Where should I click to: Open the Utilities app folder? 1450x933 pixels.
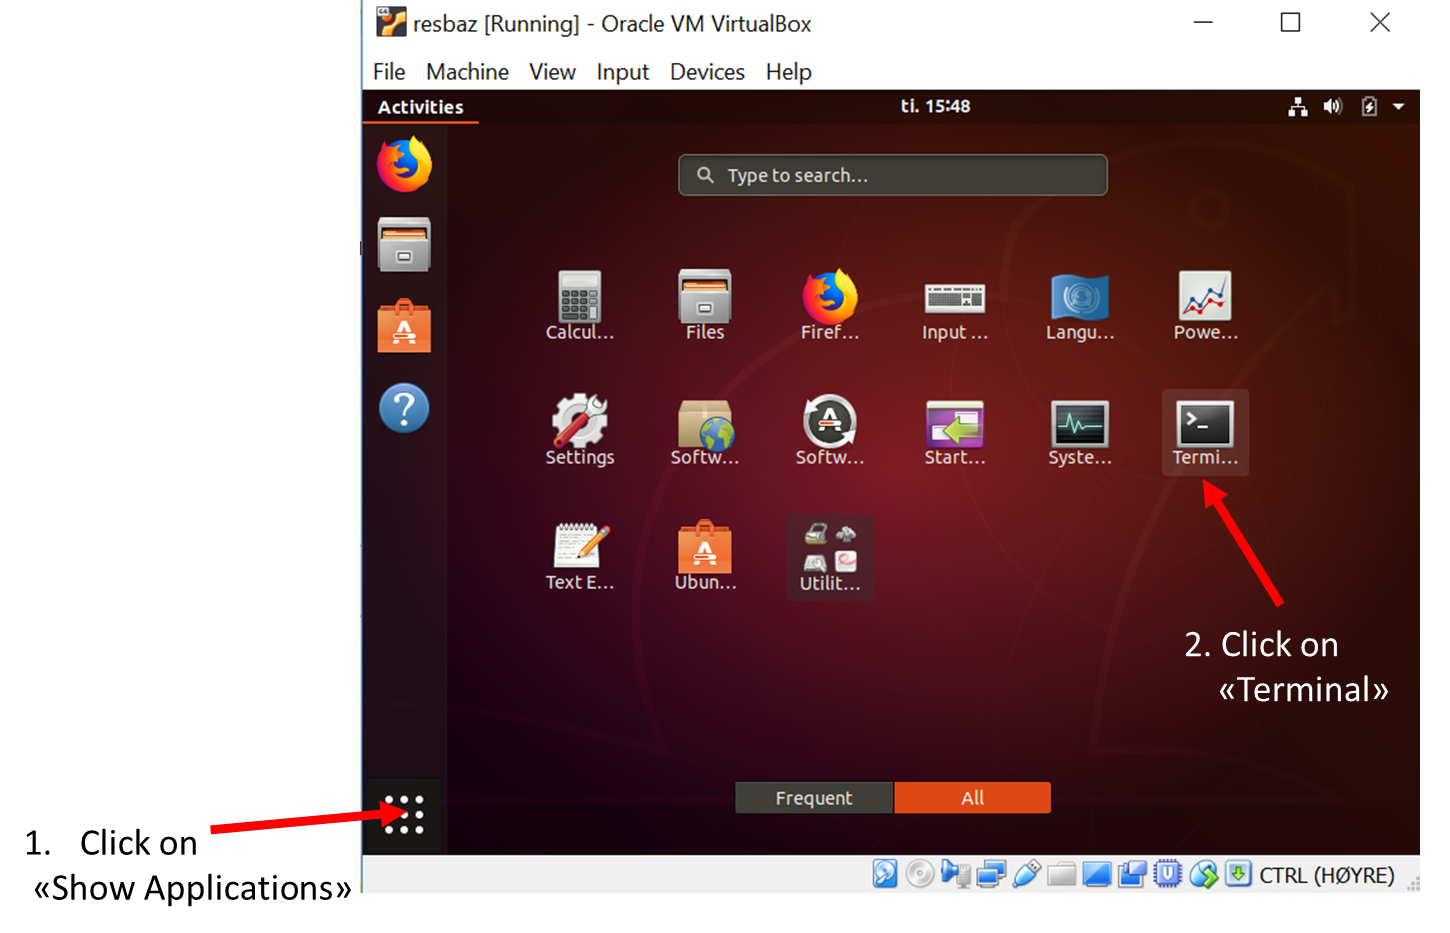pyautogui.click(x=830, y=557)
